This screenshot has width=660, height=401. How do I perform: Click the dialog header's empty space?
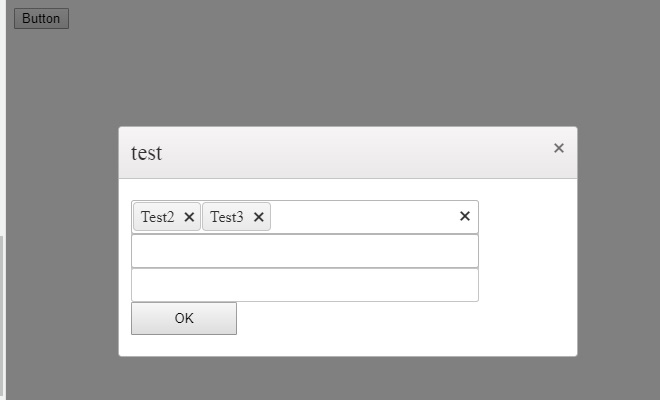coord(350,153)
